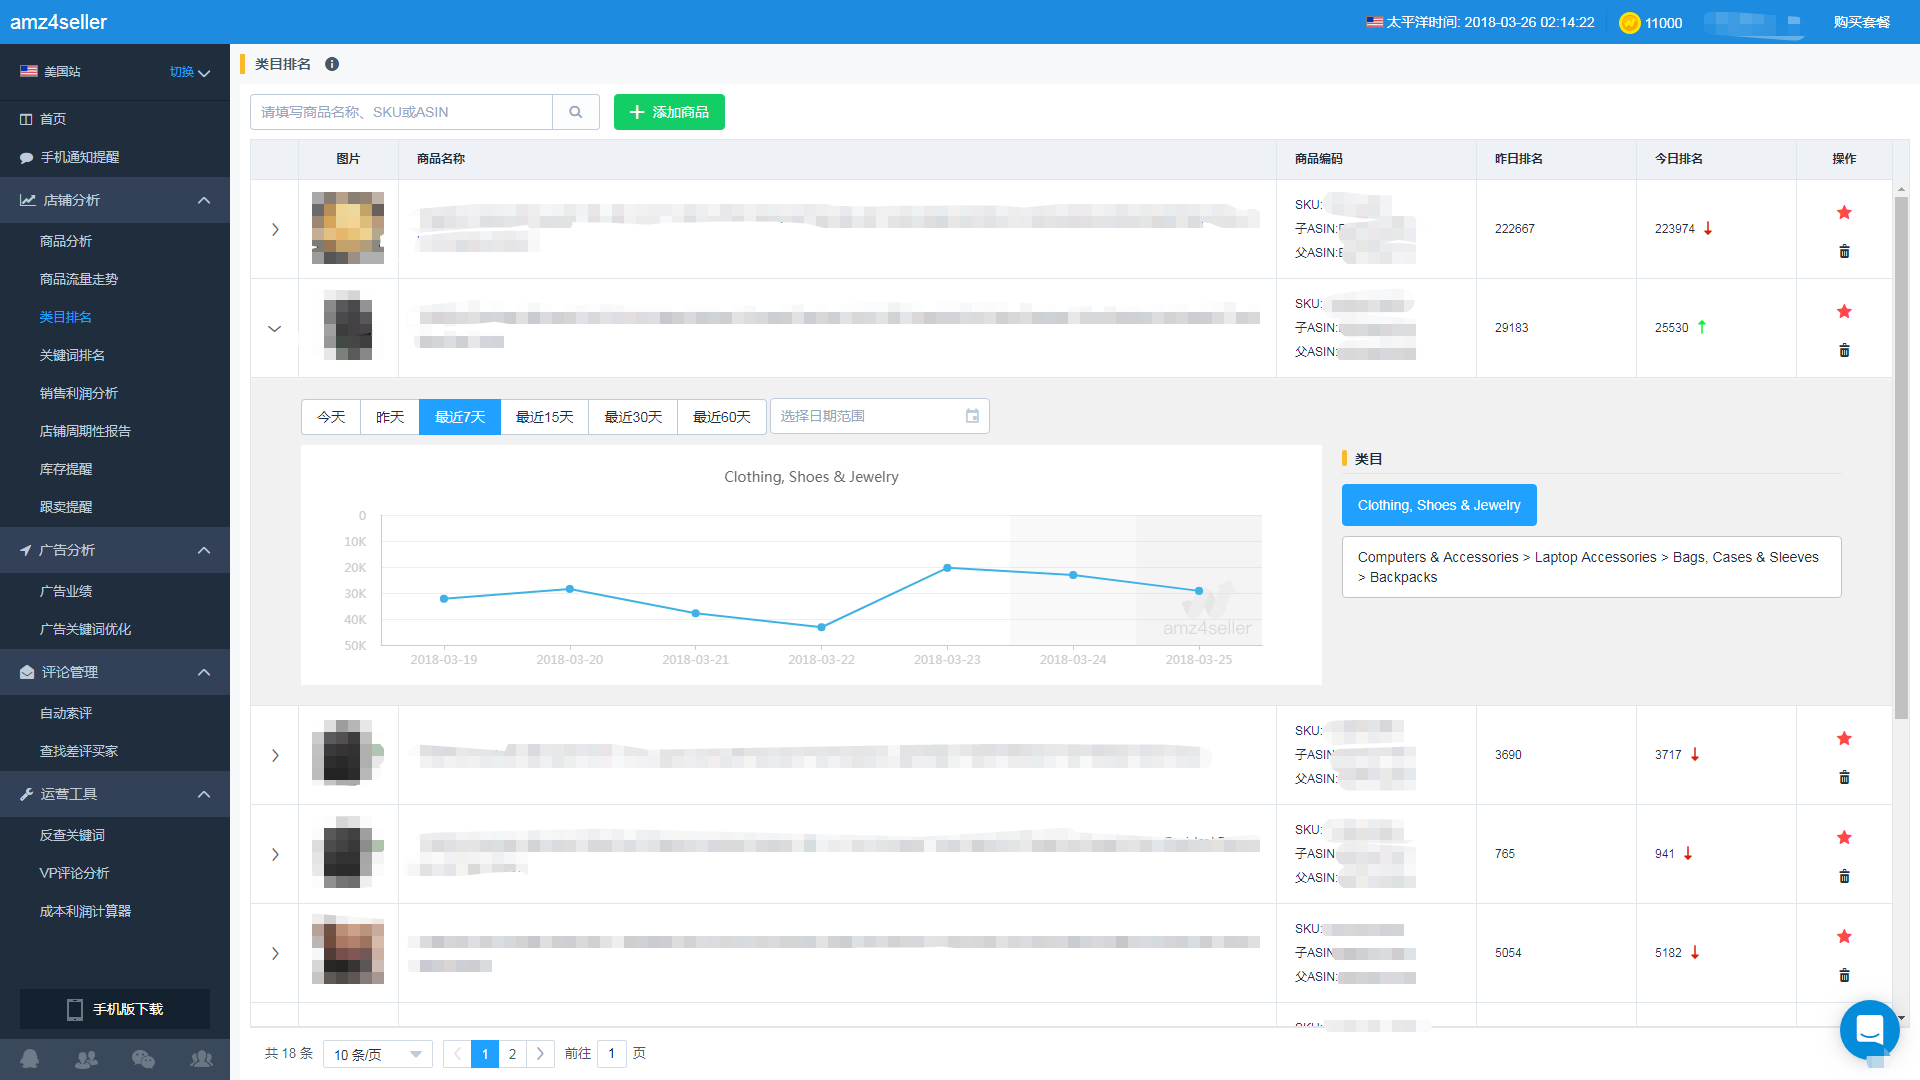Select the 最近15天 date range tab

pos(545,416)
